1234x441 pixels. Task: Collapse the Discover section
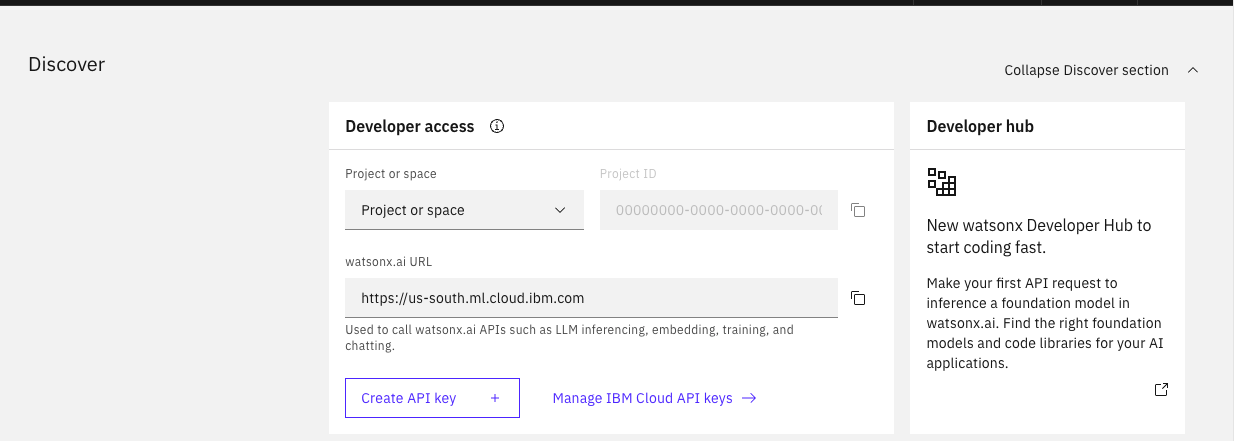(1101, 70)
